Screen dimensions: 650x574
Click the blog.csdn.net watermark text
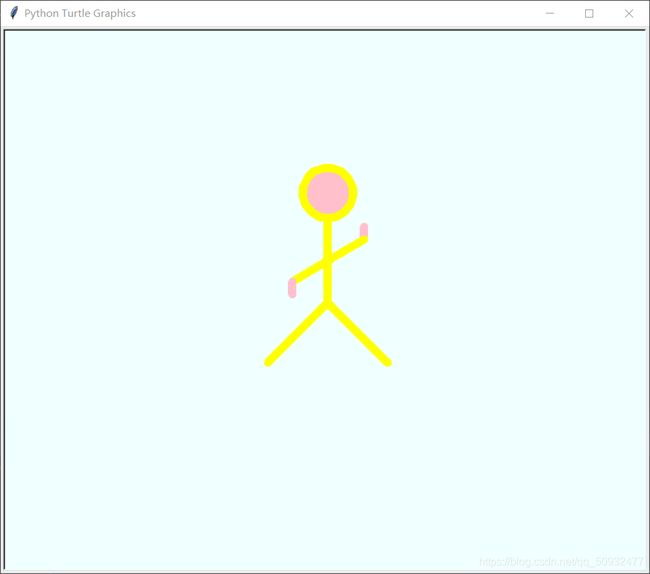pyautogui.click(x=560, y=562)
